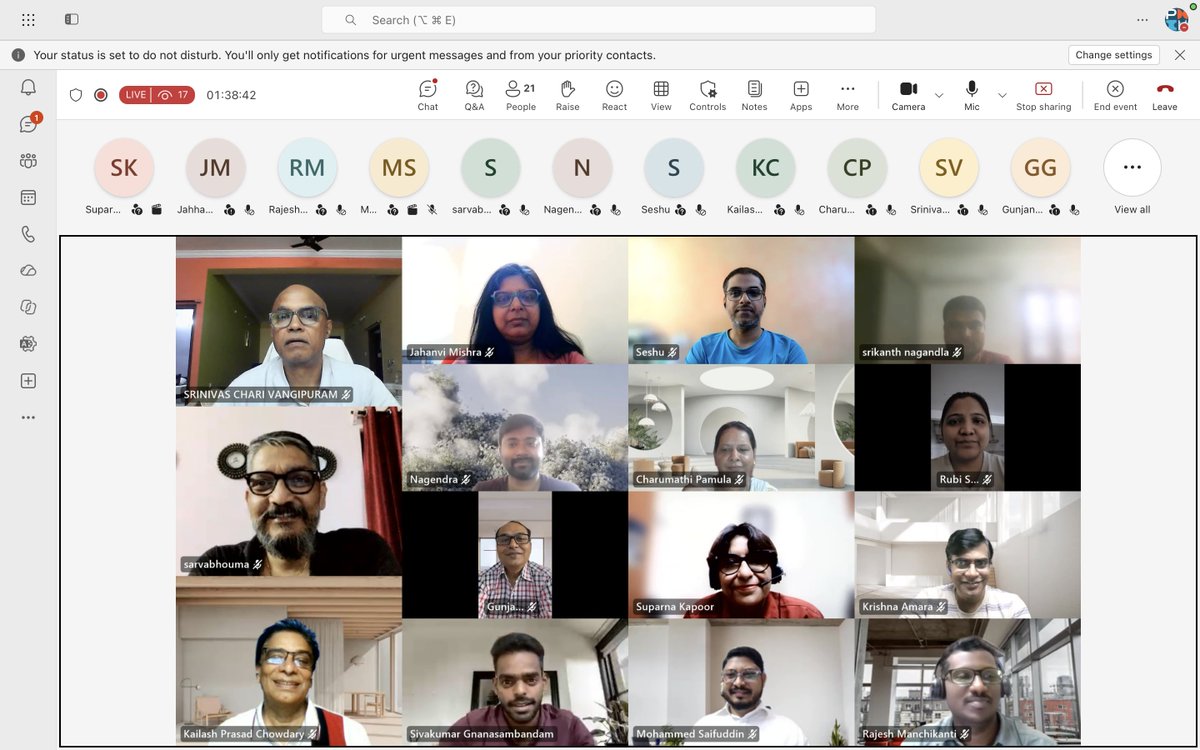Open the app launcher grid icon
Viewport: 1200px width, 750px height.
28,19
